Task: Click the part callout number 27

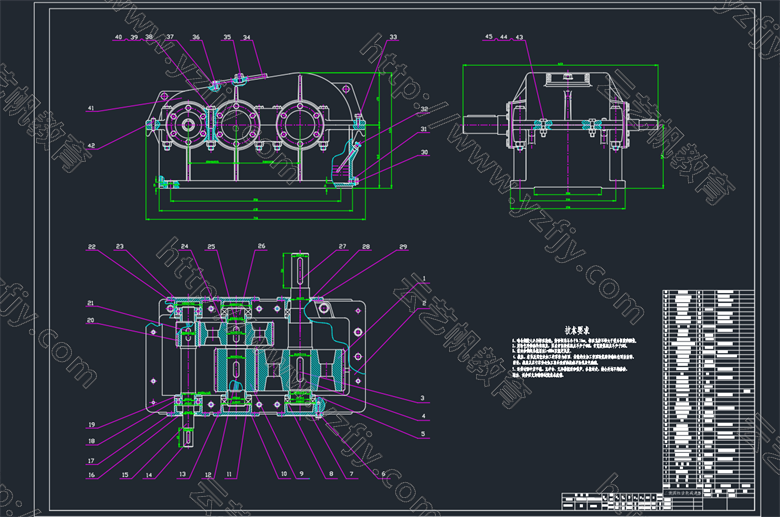Action: [343, 246]
